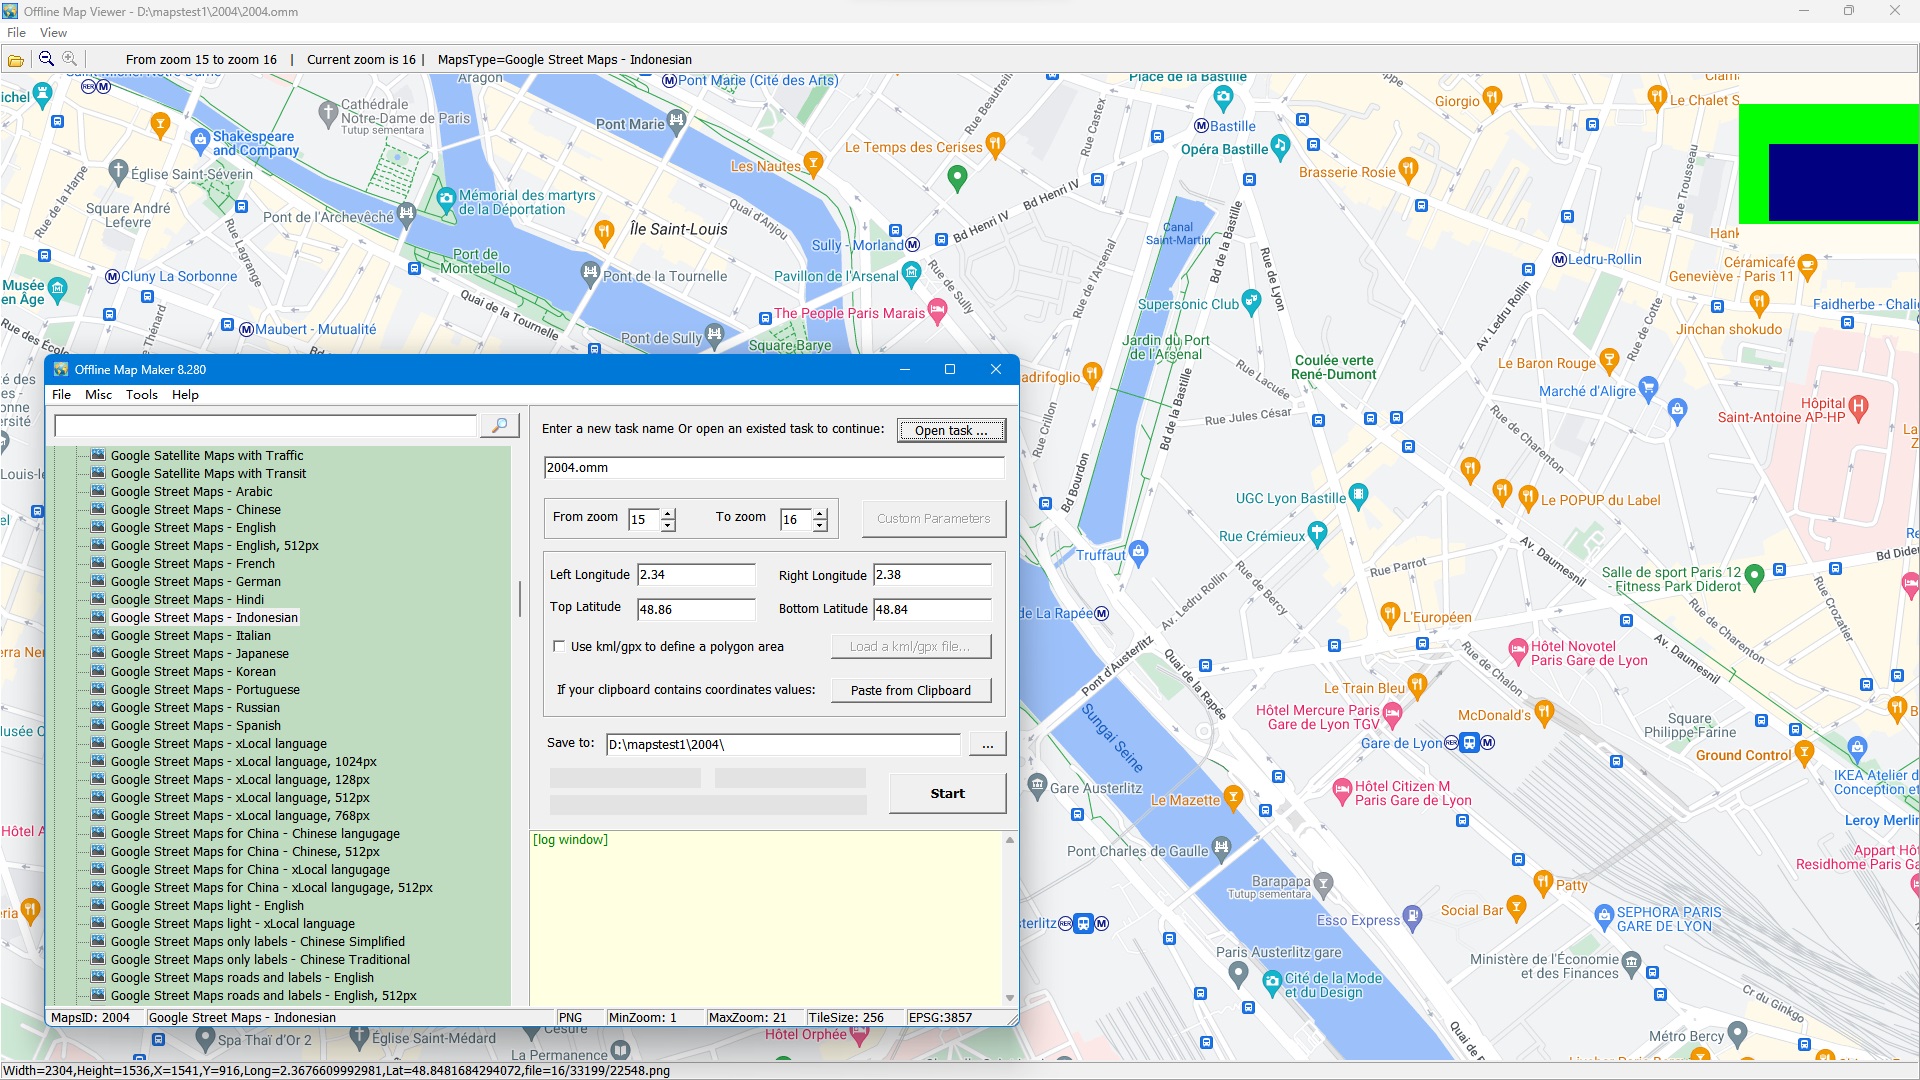Click the Gare de Lyon train station icon
The height and width of the screenshot is (1080, 1920).
point(1469,742)
